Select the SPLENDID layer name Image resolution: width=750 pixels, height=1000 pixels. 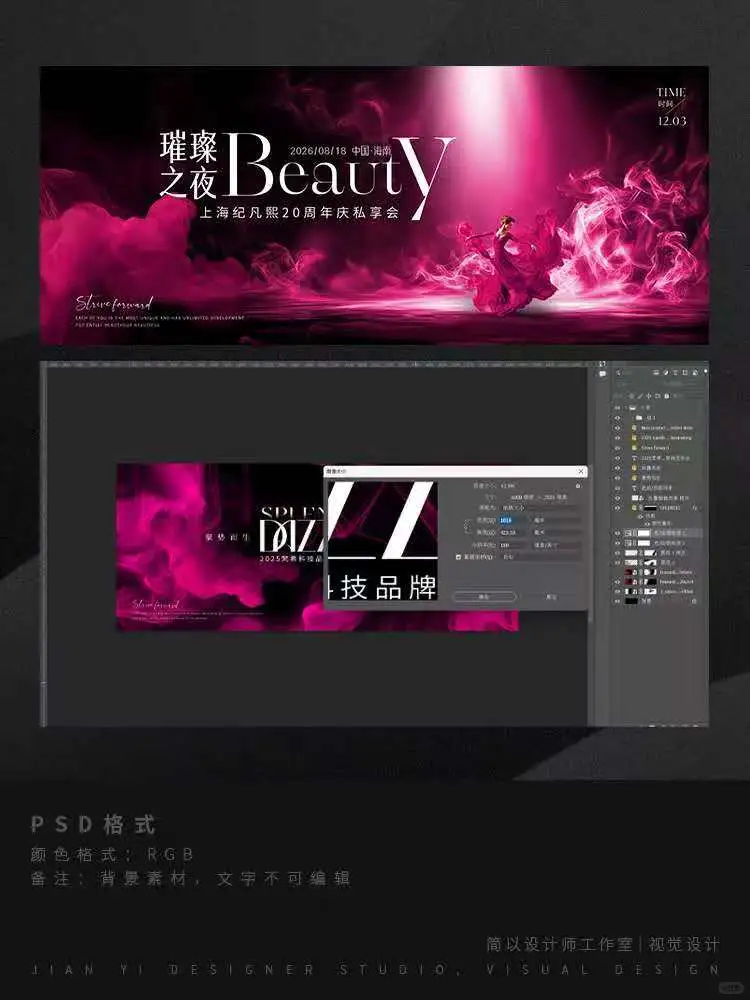click(x=670, y=508)
